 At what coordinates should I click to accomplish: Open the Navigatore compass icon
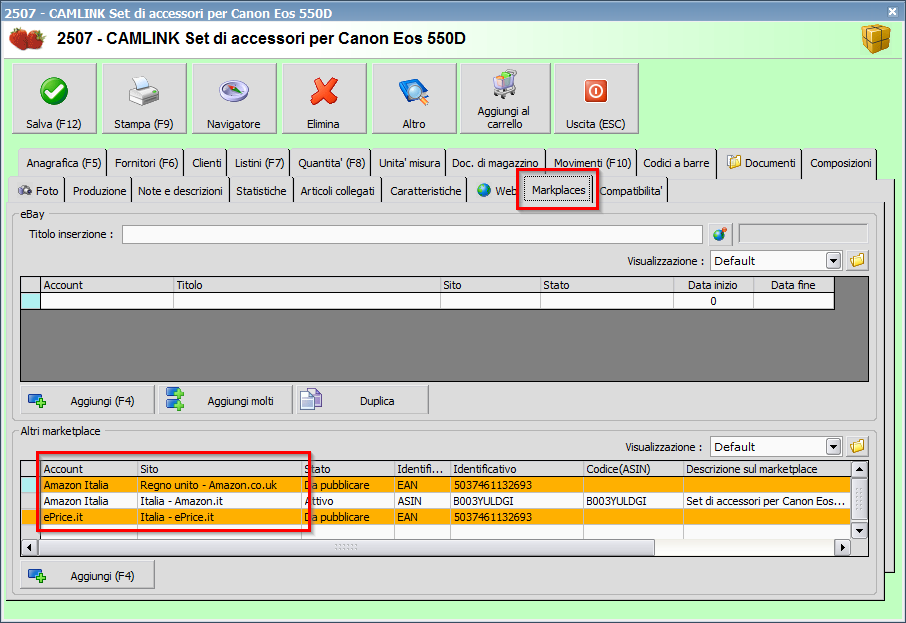[234, 92]
